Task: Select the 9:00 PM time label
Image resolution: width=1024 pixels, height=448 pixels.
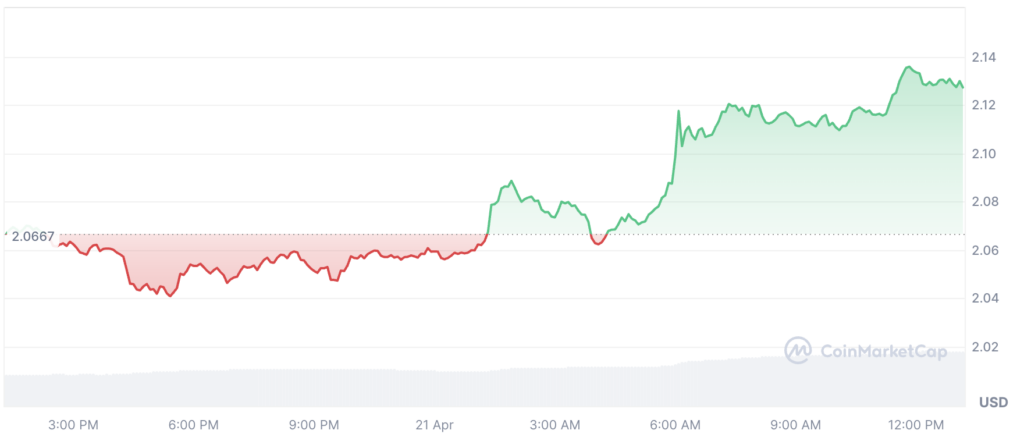Action: (316, 424)
